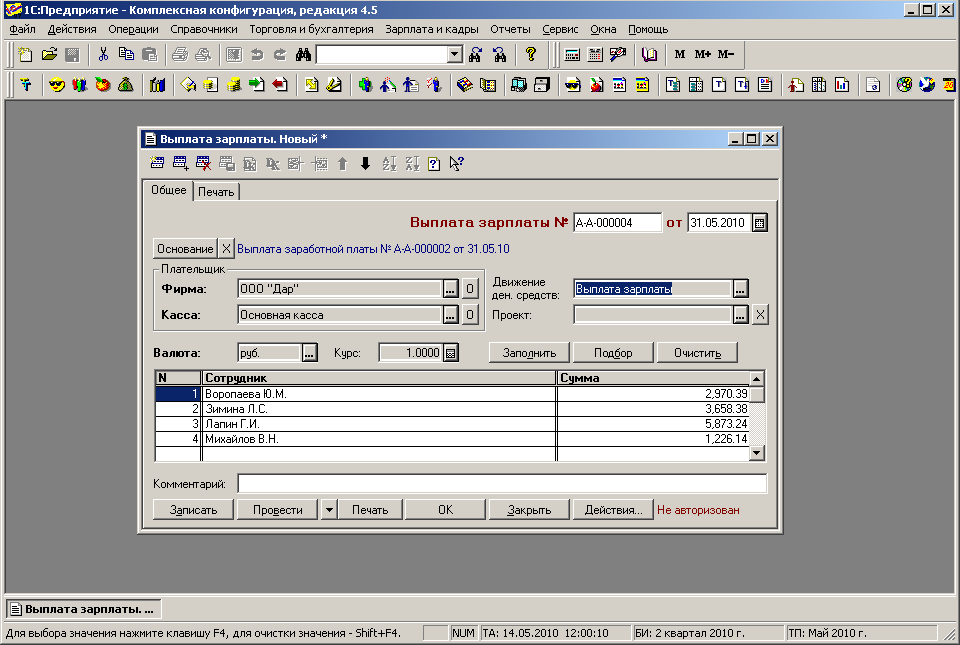Screen dimensions: 960x645
Task: Open the Отчеты menu
Action: point(510,29)
